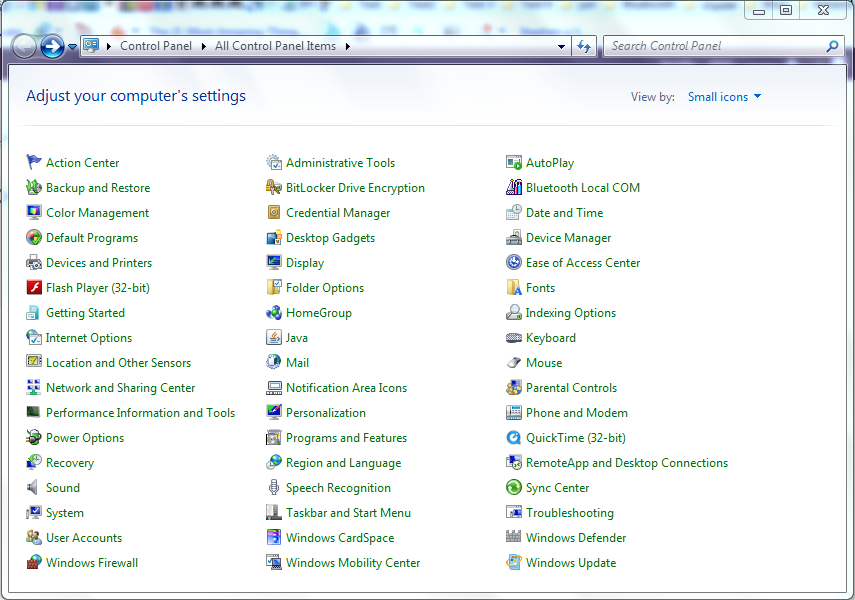Click the Windows Defender wall icon

[514, 537]
